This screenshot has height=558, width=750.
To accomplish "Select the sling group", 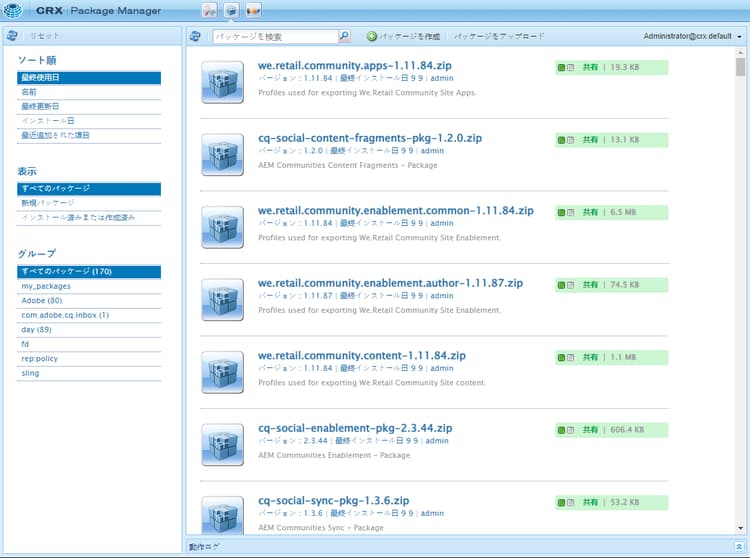I will [x=88, y=373].
